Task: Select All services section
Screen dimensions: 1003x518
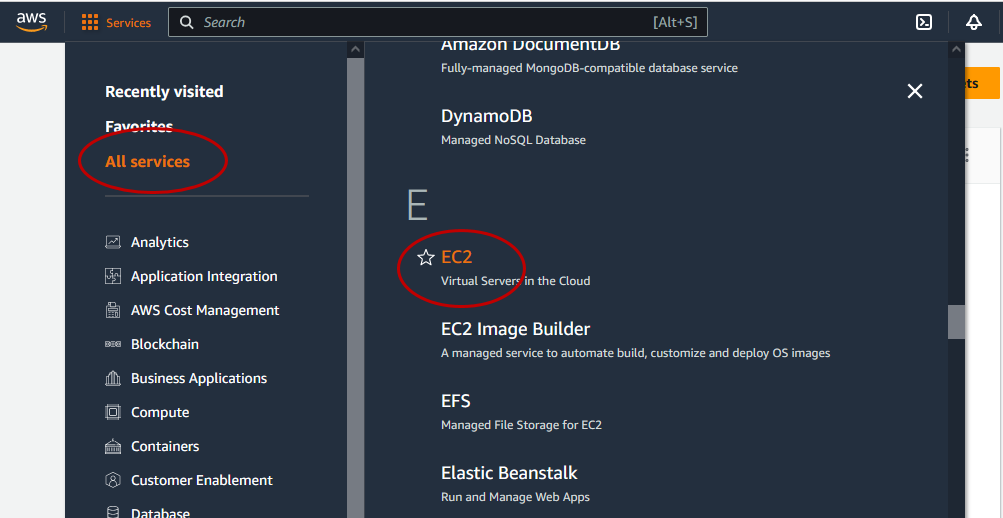Action: coord(147,161)
